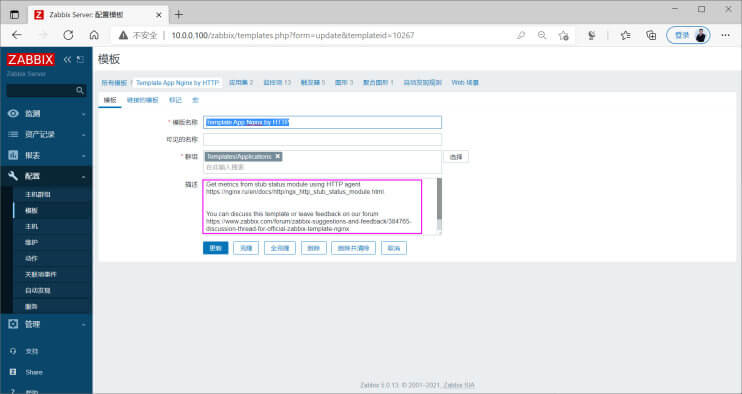Expand the 监测 monitoring menu
Viewport: 742px width, 394px height.
point(46,114)
